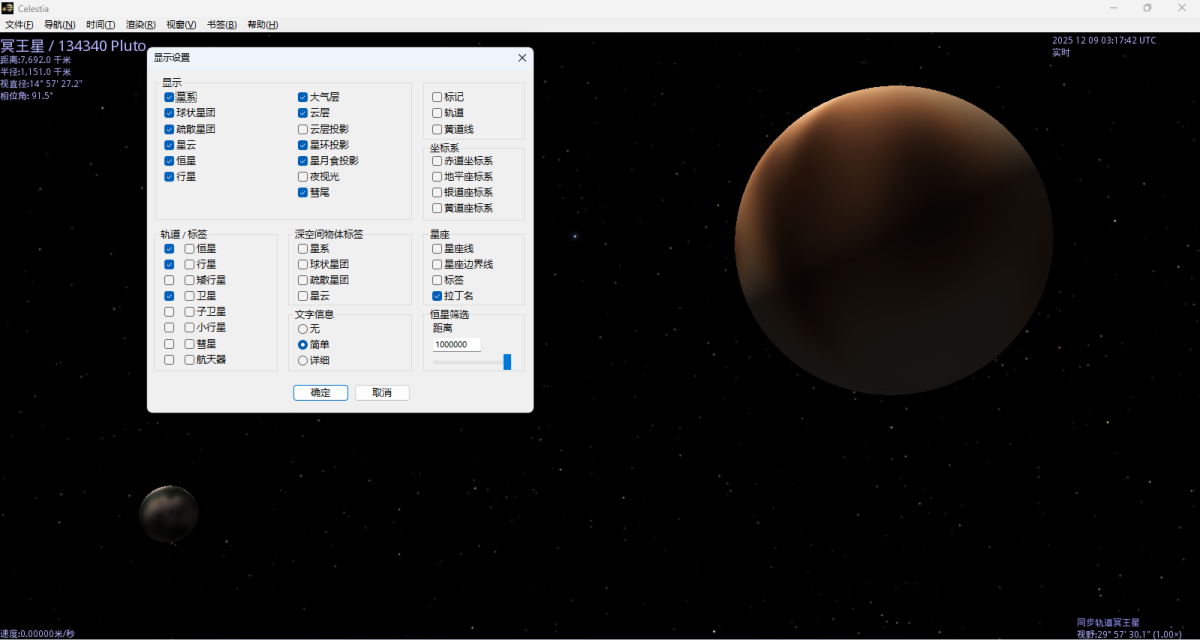Viewport: 1200px width, 640px height.
Task: Select the 无 text info option
Action: point(303,329)
